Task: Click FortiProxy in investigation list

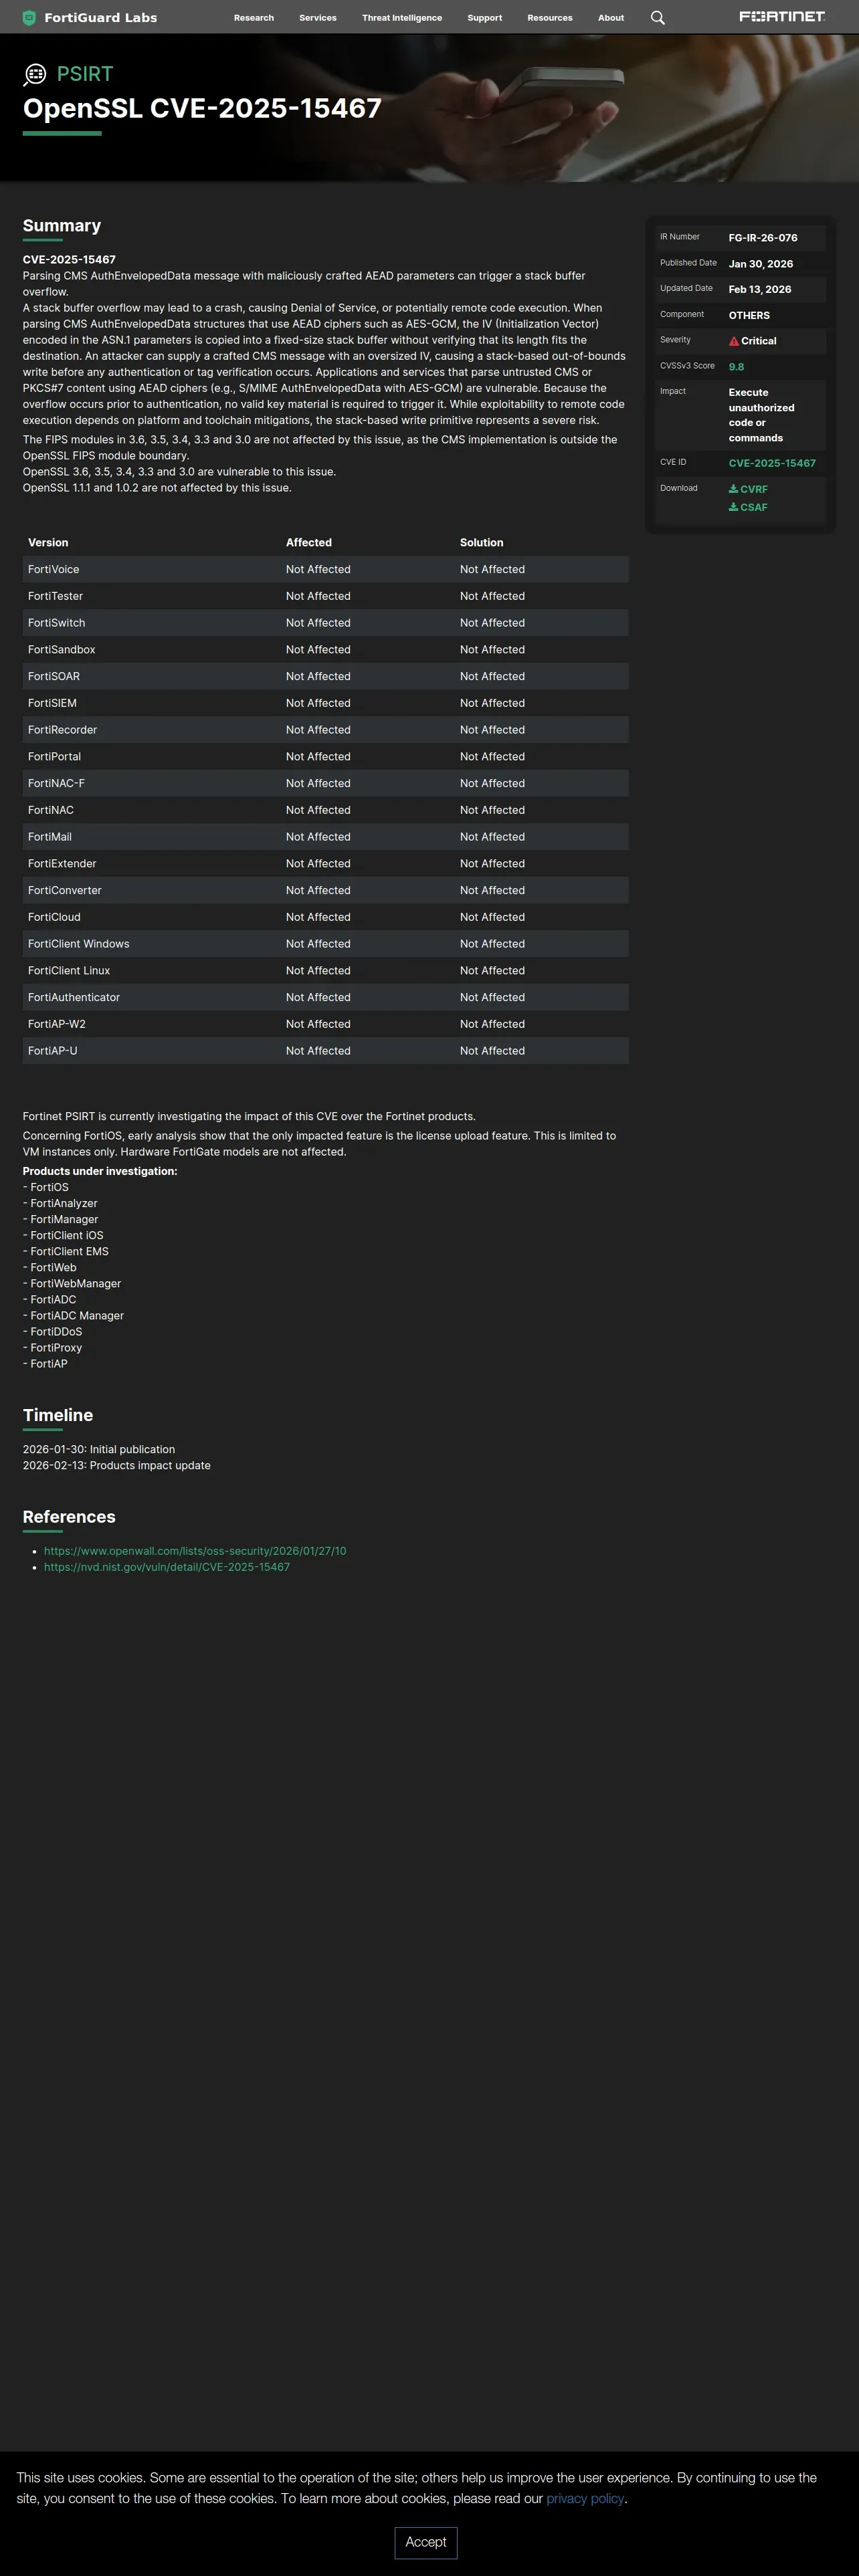Action: click(x=56, y=1348)
